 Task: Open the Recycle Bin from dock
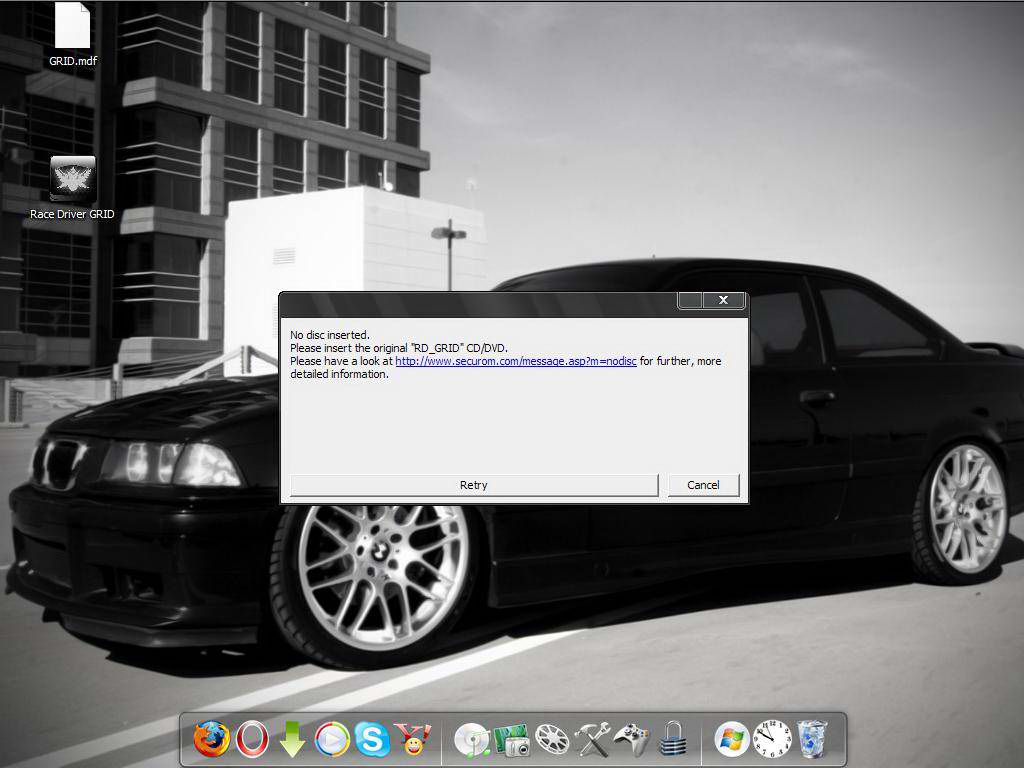pos(812,739)
